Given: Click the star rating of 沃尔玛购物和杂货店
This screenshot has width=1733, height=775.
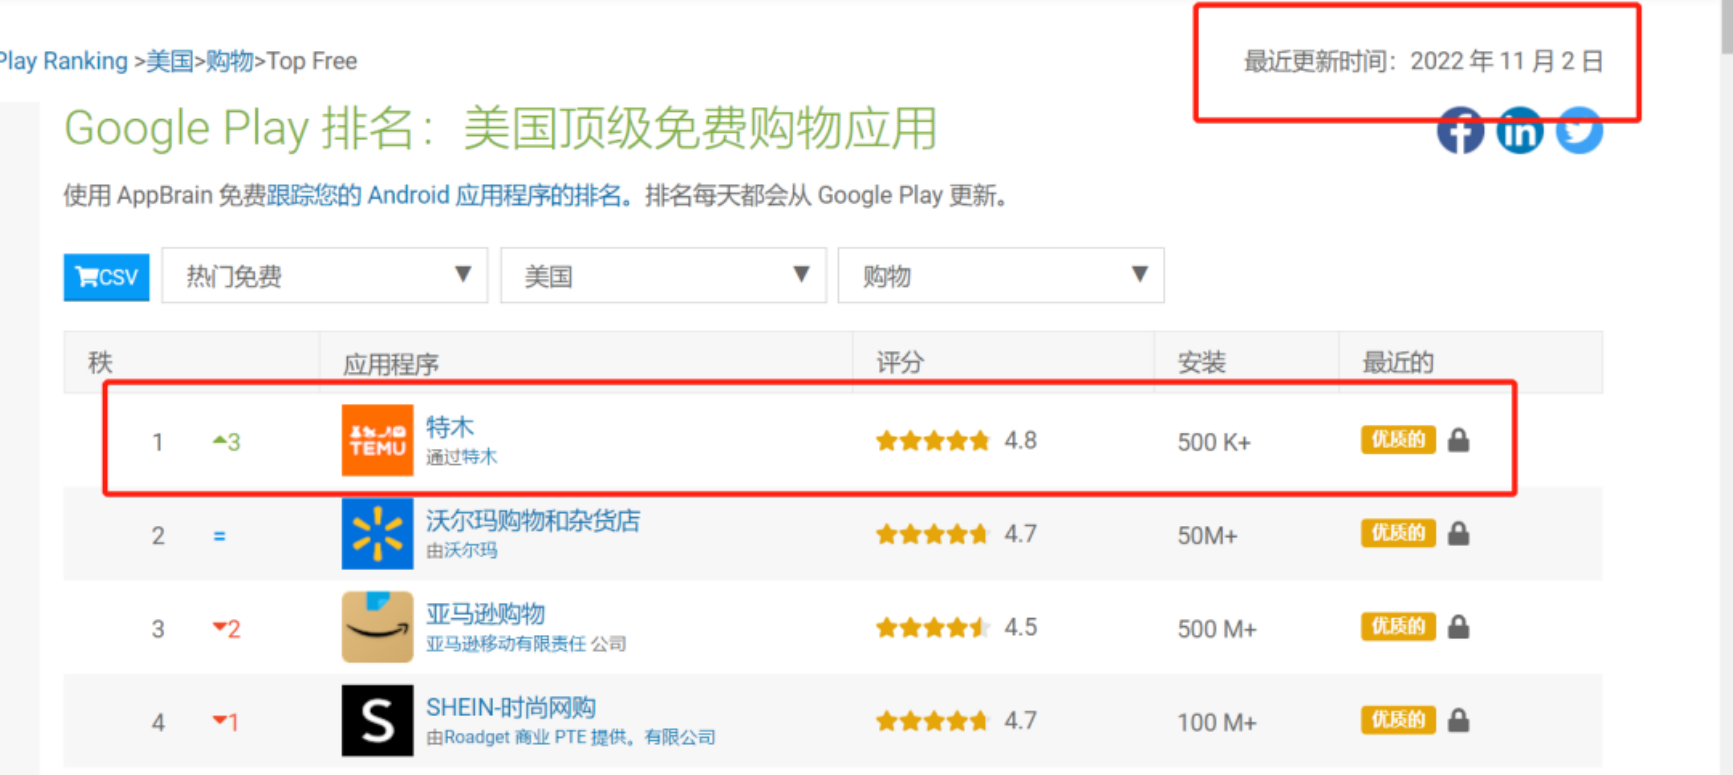Looking at the screenshot, I should click(933, 535).
